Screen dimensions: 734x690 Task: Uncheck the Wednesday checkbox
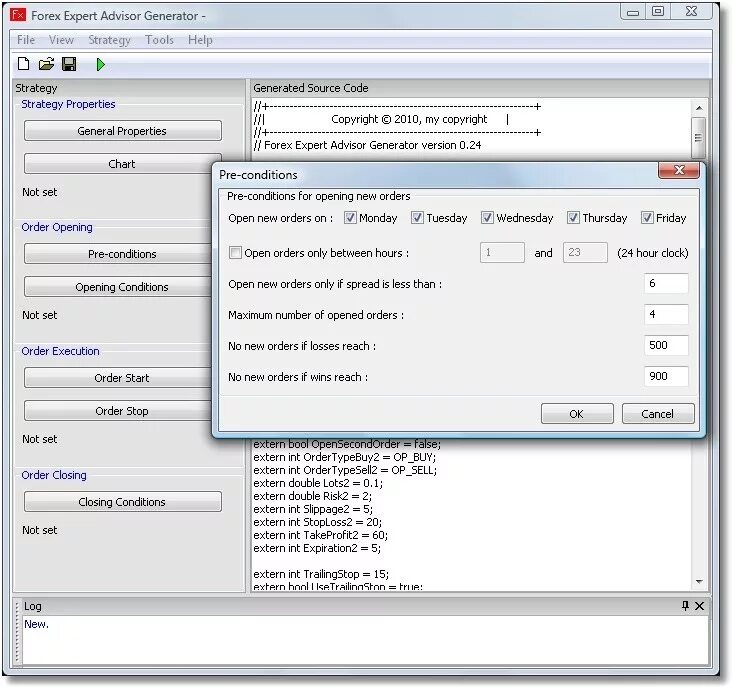coord(487,218)
